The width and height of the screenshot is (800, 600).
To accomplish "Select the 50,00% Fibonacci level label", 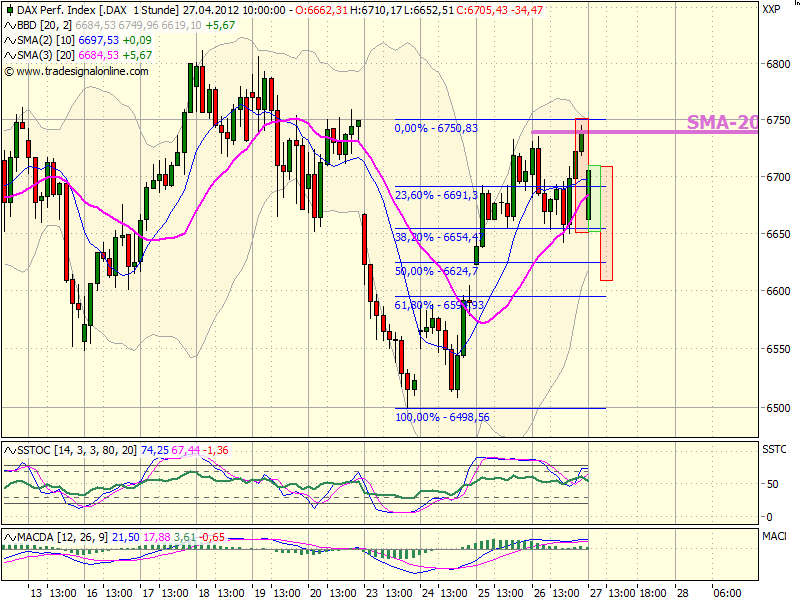I will click(436, 271).
